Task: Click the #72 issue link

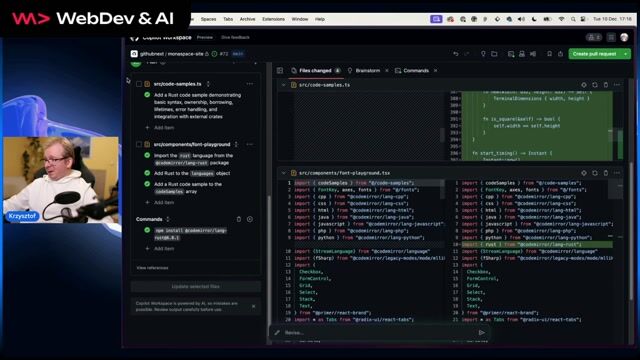Action: [224, 54]
